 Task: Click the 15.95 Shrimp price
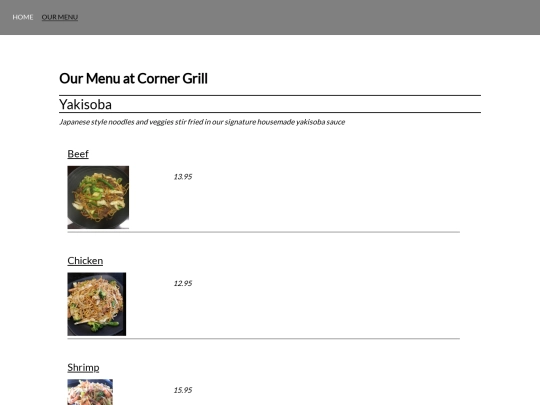click(183, 390)
